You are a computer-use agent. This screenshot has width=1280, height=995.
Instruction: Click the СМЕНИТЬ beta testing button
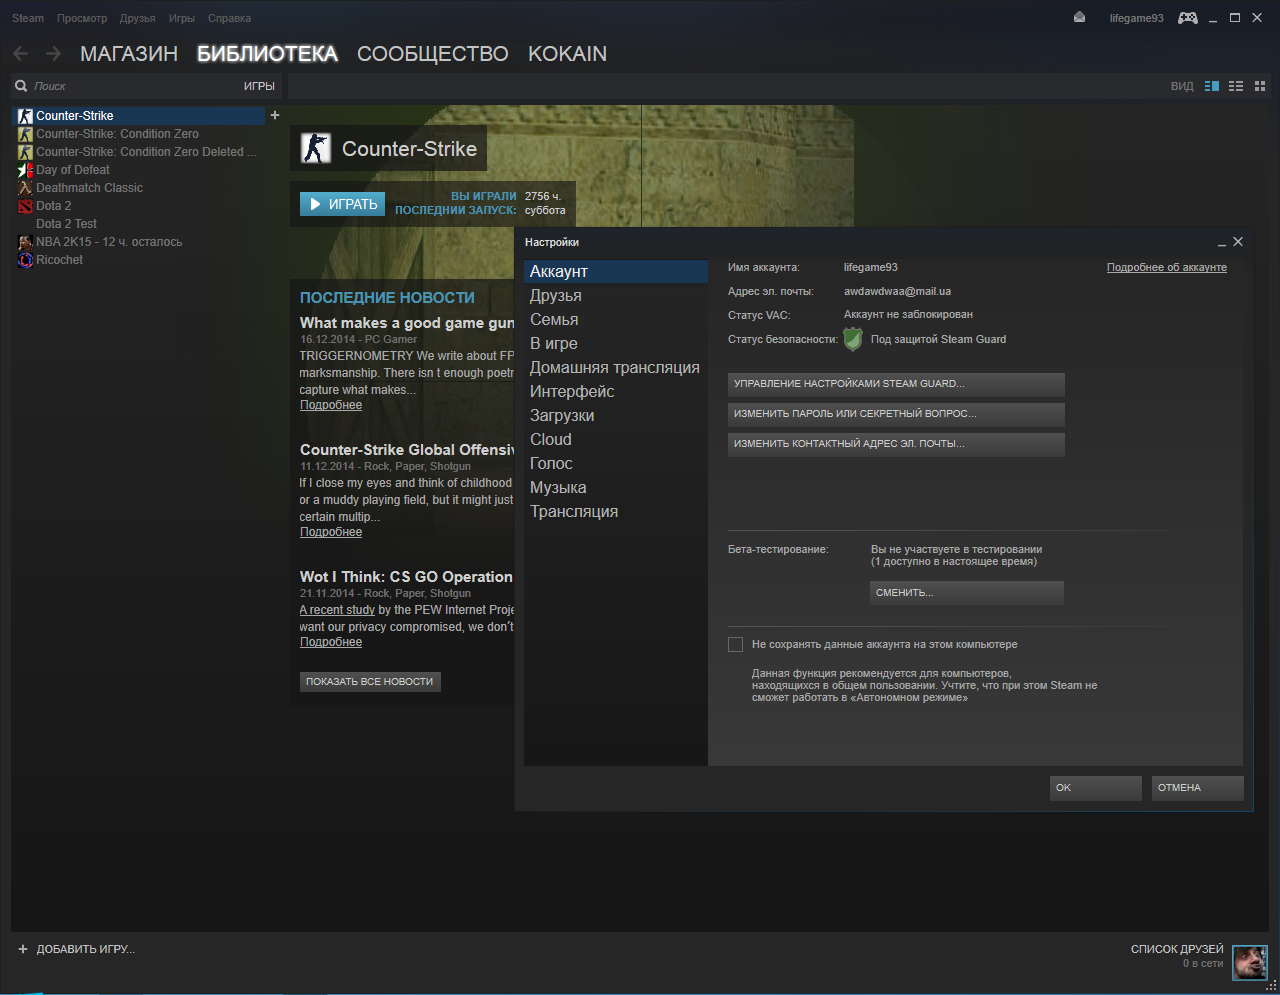[967, 593]
